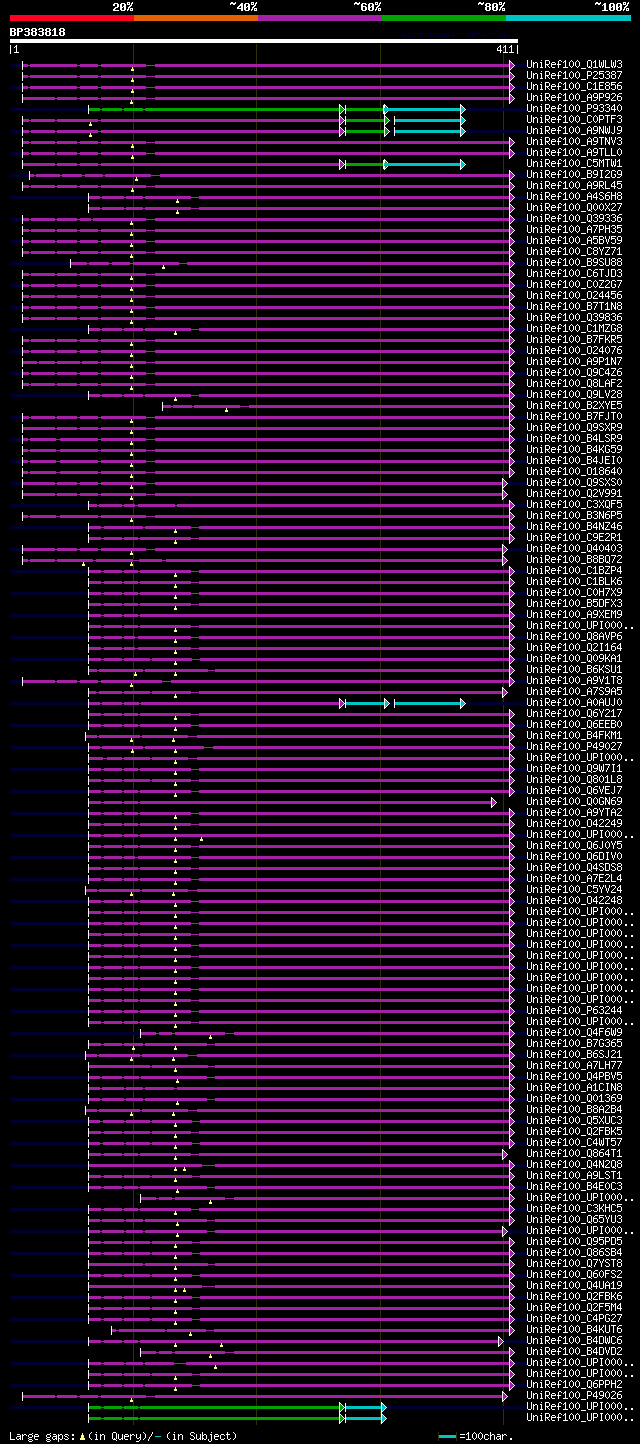Select UniRef100_A7LH77 label
Screen dimensions: 640x1444
click(574, 1065)
